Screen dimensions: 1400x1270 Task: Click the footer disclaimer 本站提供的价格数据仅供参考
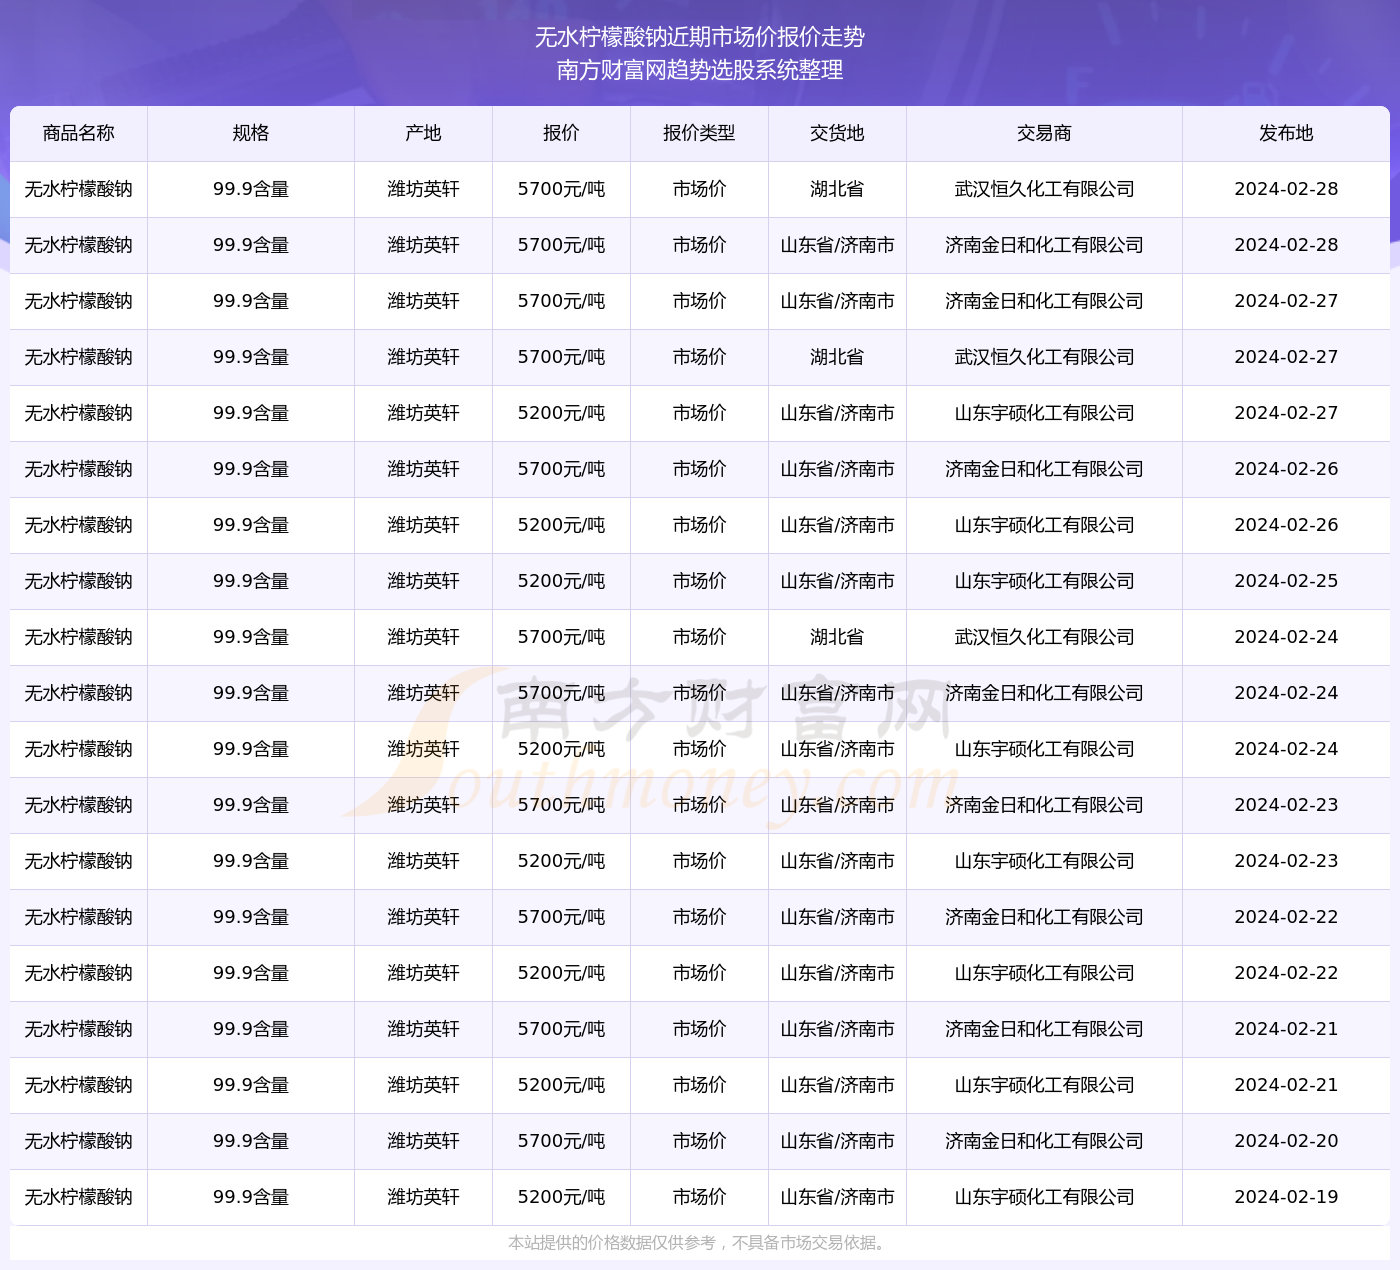[612, 1243]
